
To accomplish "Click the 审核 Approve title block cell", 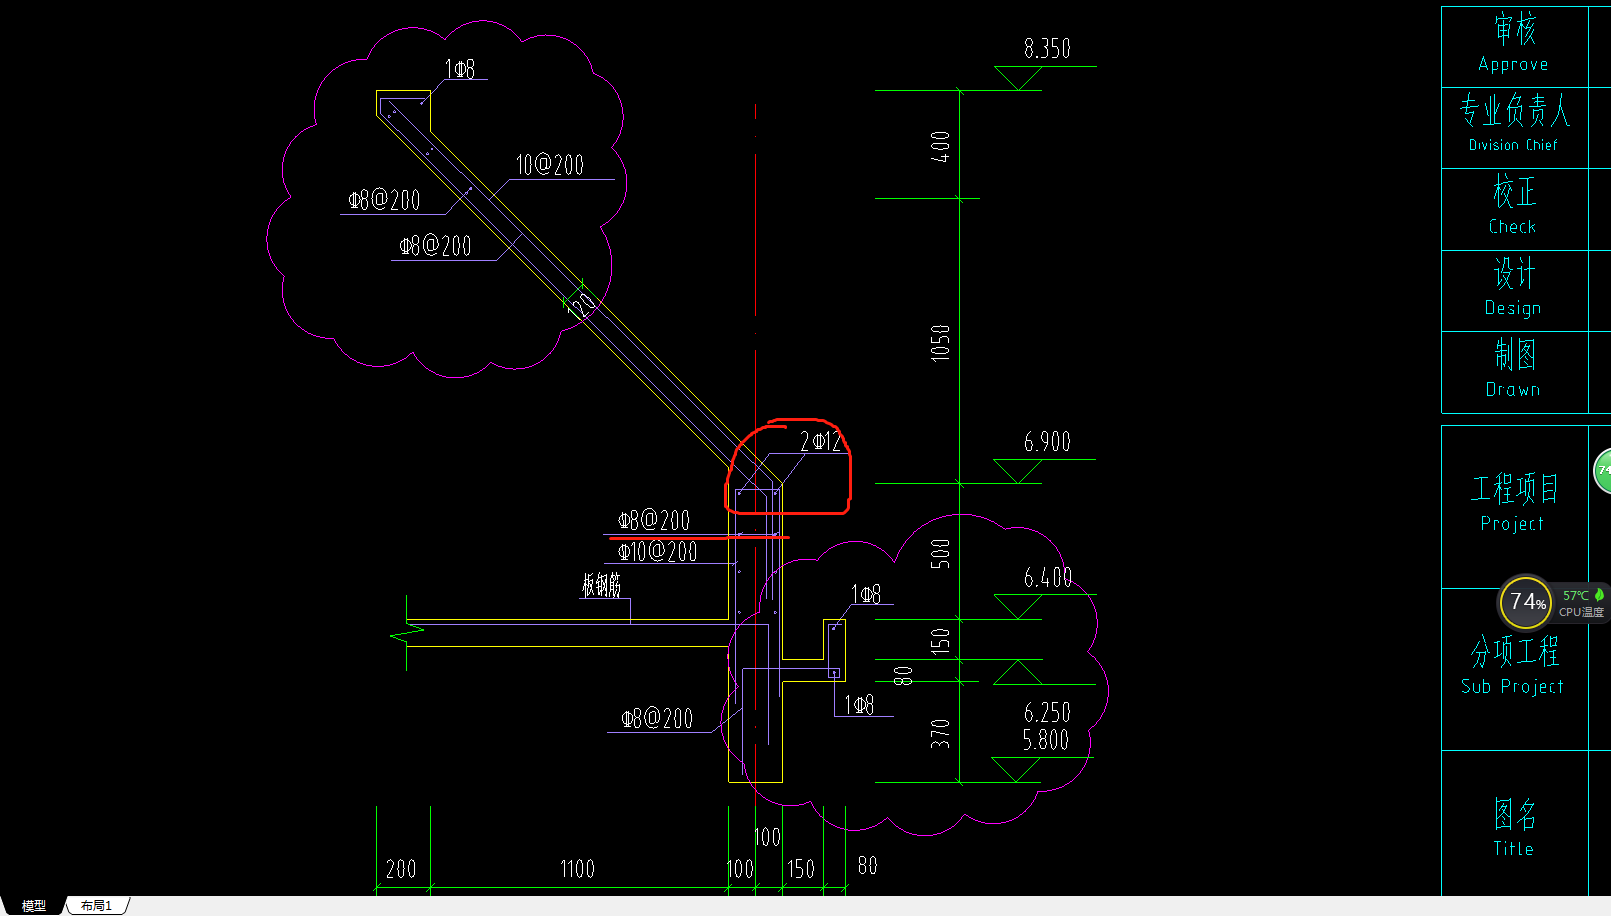I will point(1514,46).
